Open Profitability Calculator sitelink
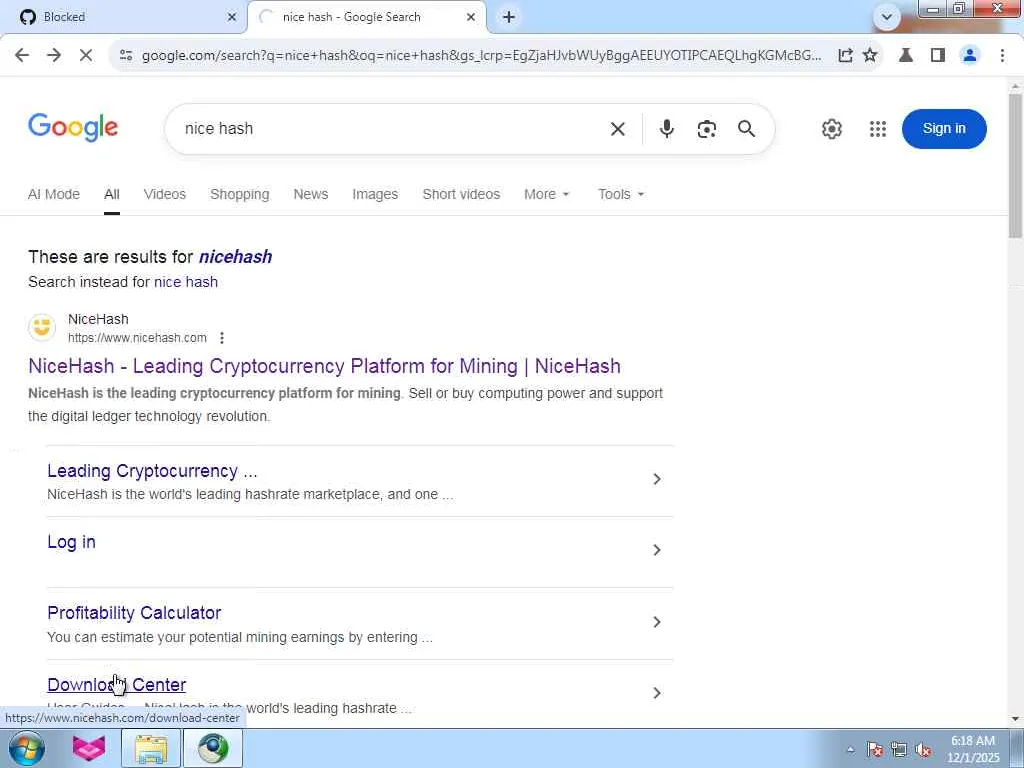This screenshot has height=768, width=1024. click(x=134, y=613)
